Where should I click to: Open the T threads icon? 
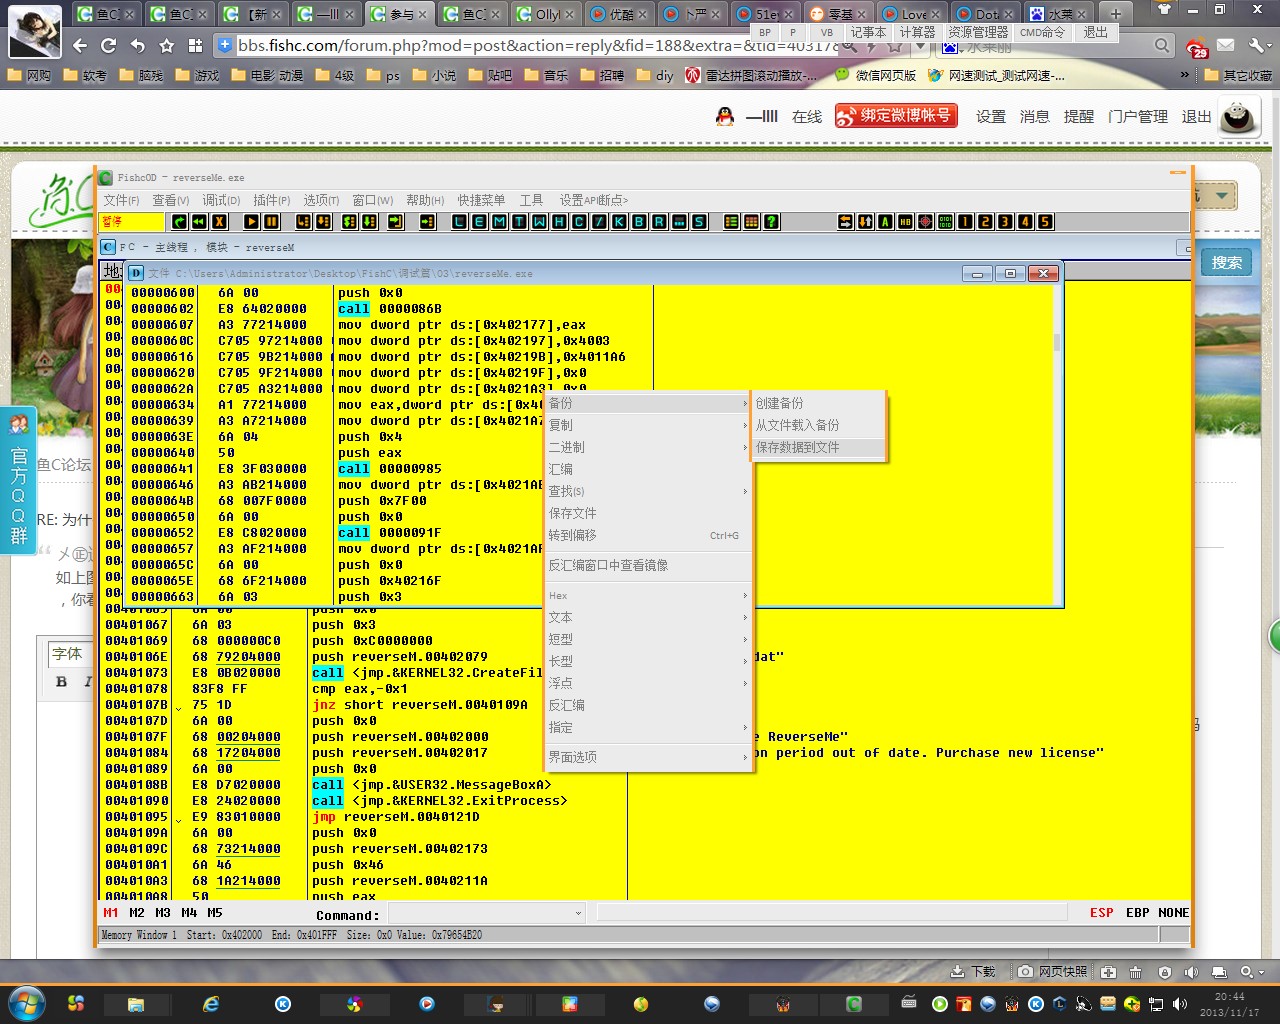519,222
